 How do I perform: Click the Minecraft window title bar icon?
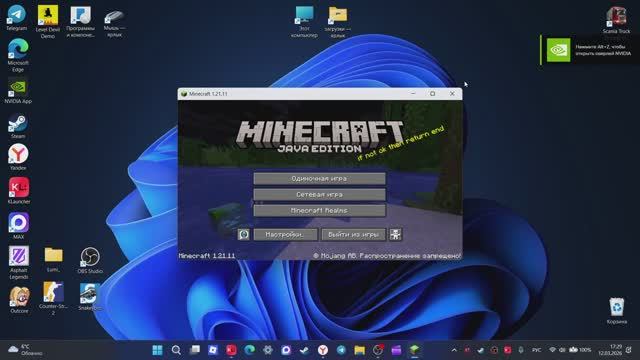(184, 94)
